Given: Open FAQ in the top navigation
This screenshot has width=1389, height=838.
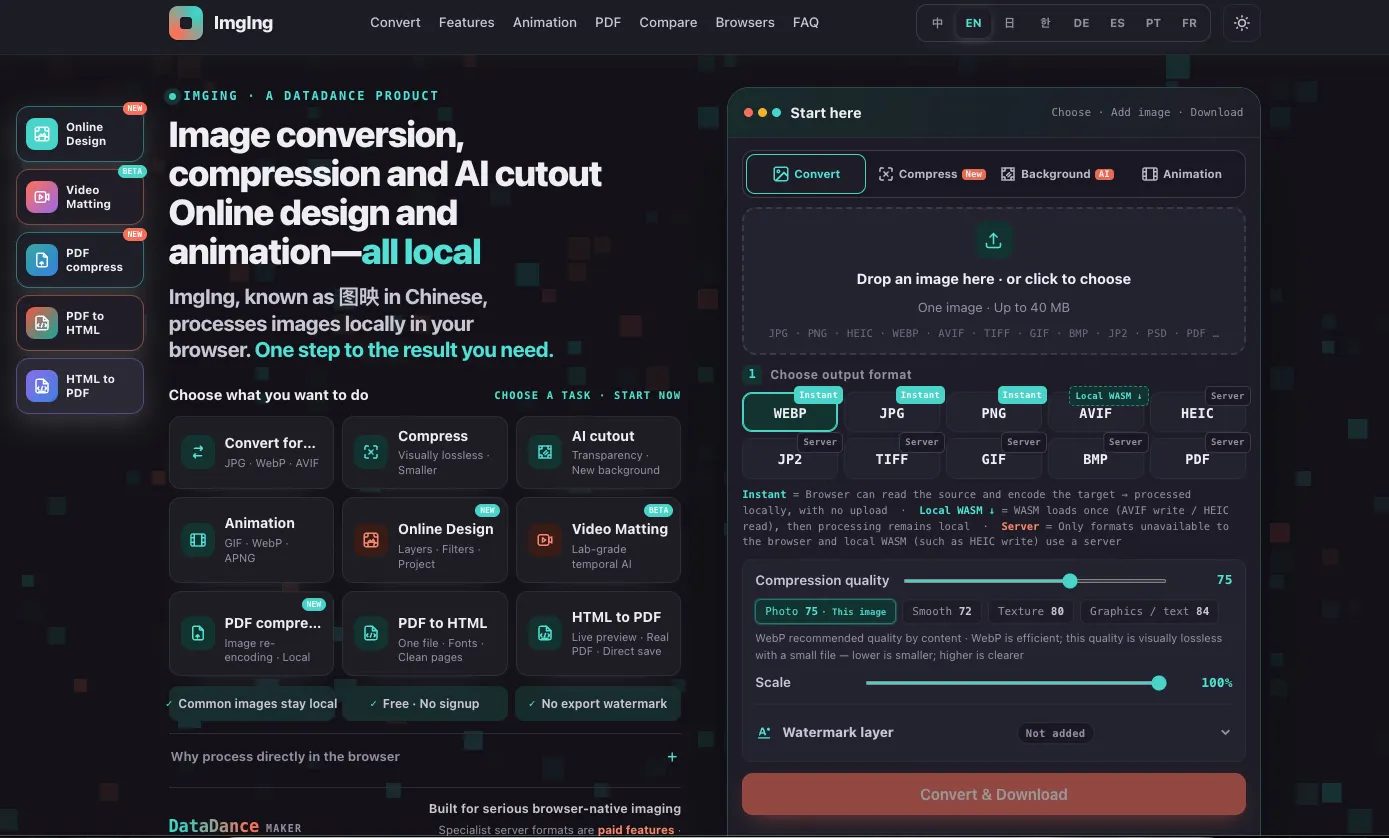Looking at the screenshot, I should 806,22.
